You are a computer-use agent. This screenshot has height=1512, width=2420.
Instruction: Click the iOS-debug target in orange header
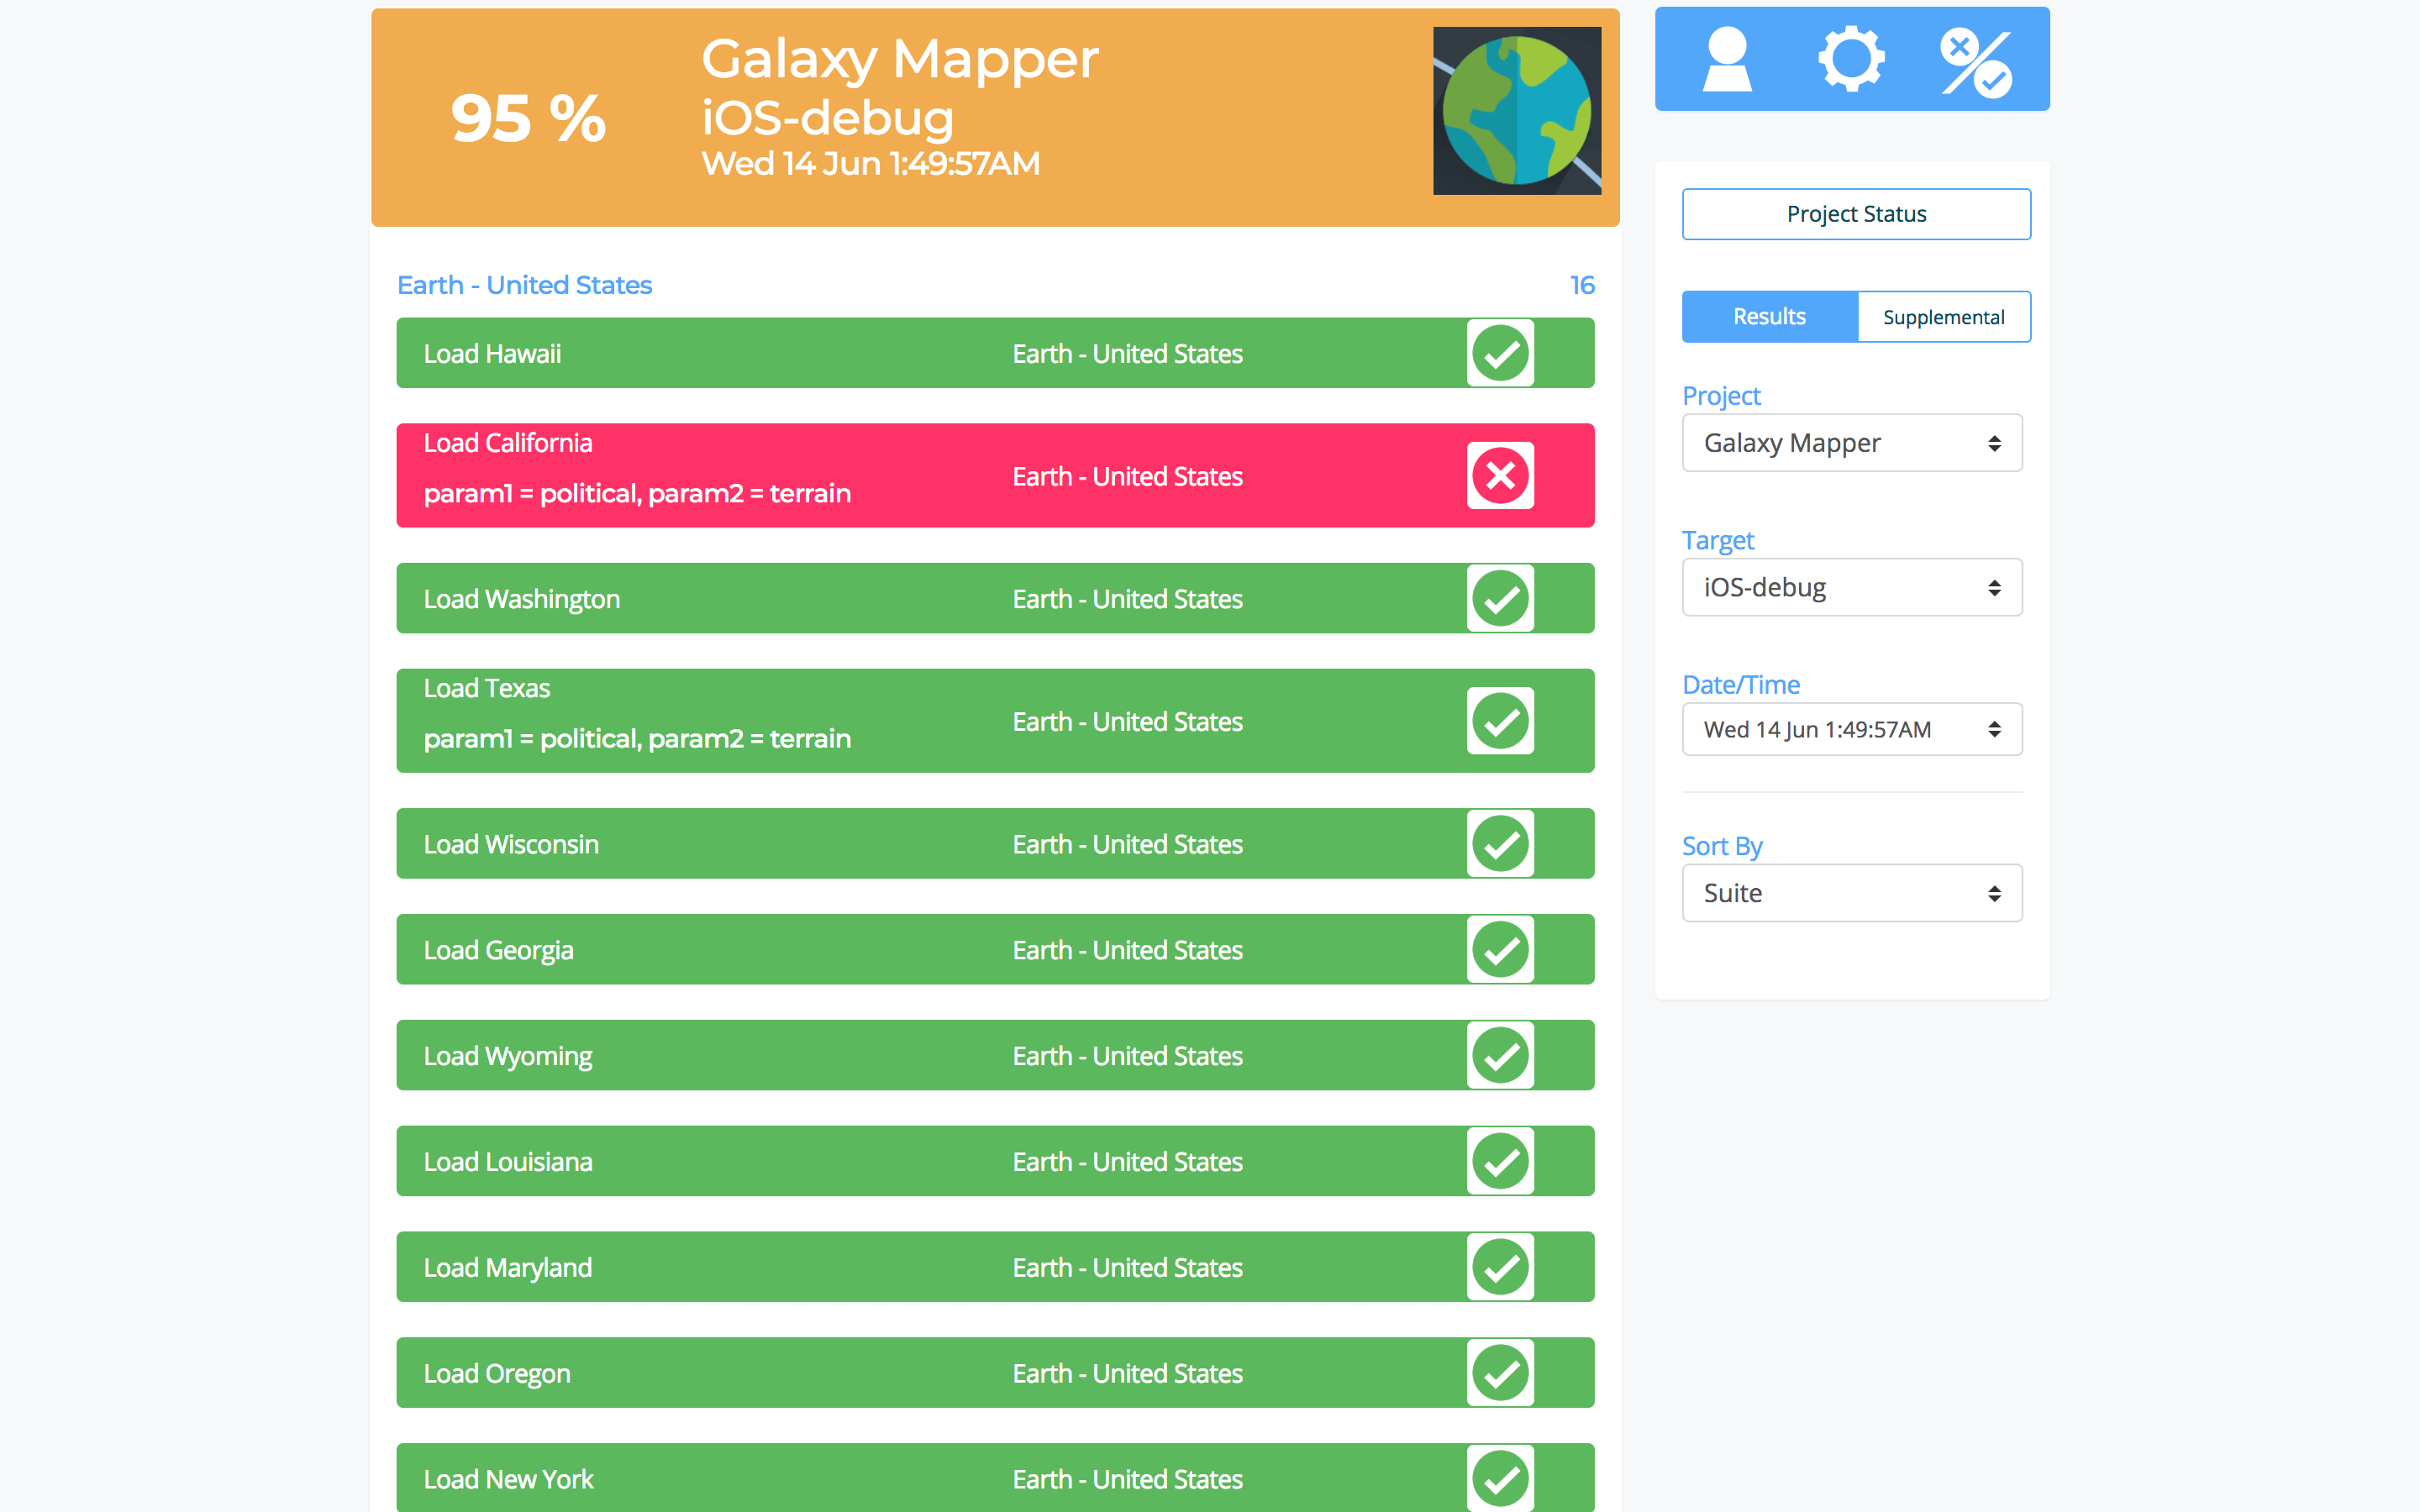pos(827,118)
